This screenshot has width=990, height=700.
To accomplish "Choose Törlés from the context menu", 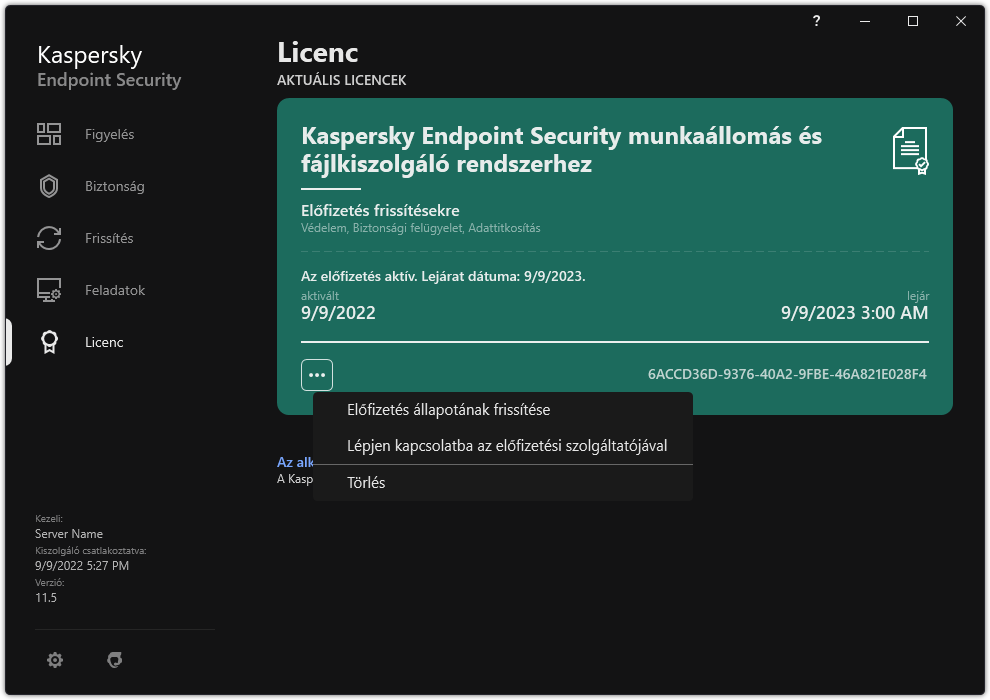I will pyautogui.click(x=365, y=482).
